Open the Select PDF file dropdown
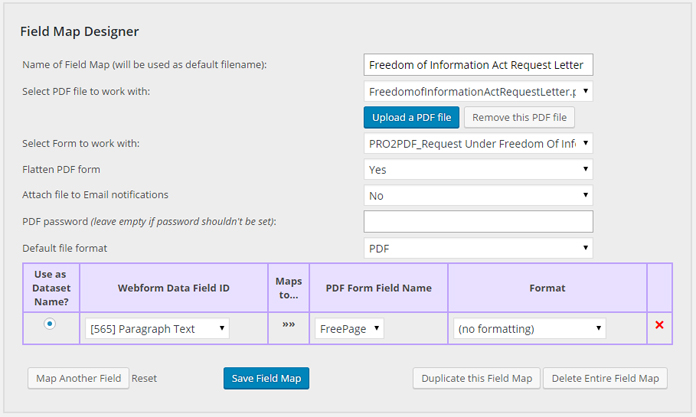The height and width of the screenshot is (417, 696). (x=478, y=92)
